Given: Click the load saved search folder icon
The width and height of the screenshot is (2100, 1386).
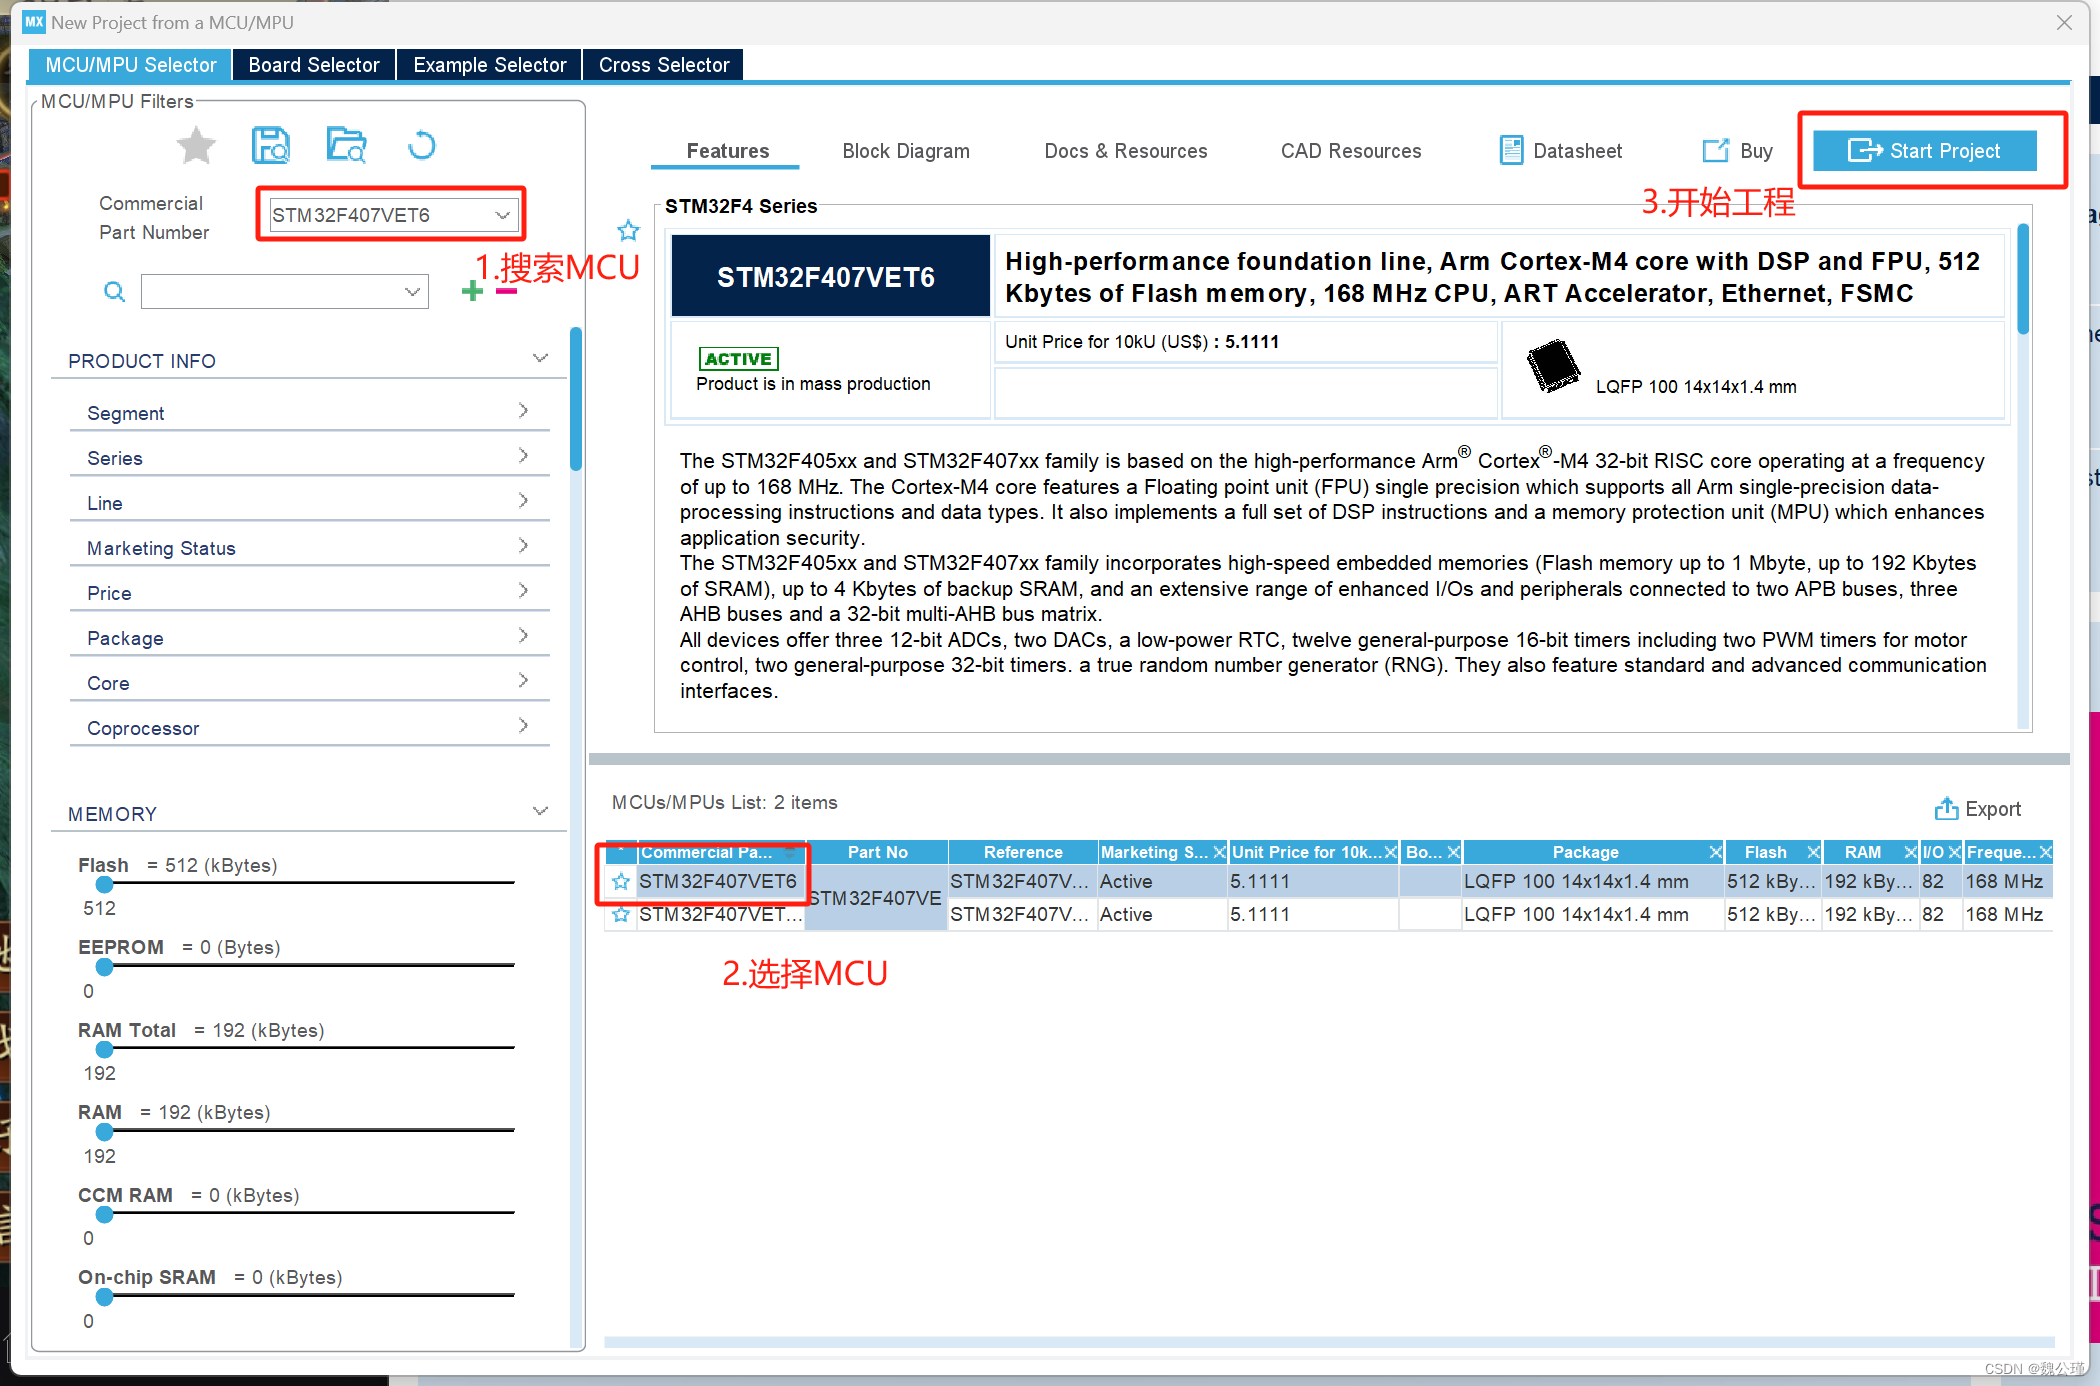Looking at the screenshot, I should pyautogui.click(x=346, y=146).
